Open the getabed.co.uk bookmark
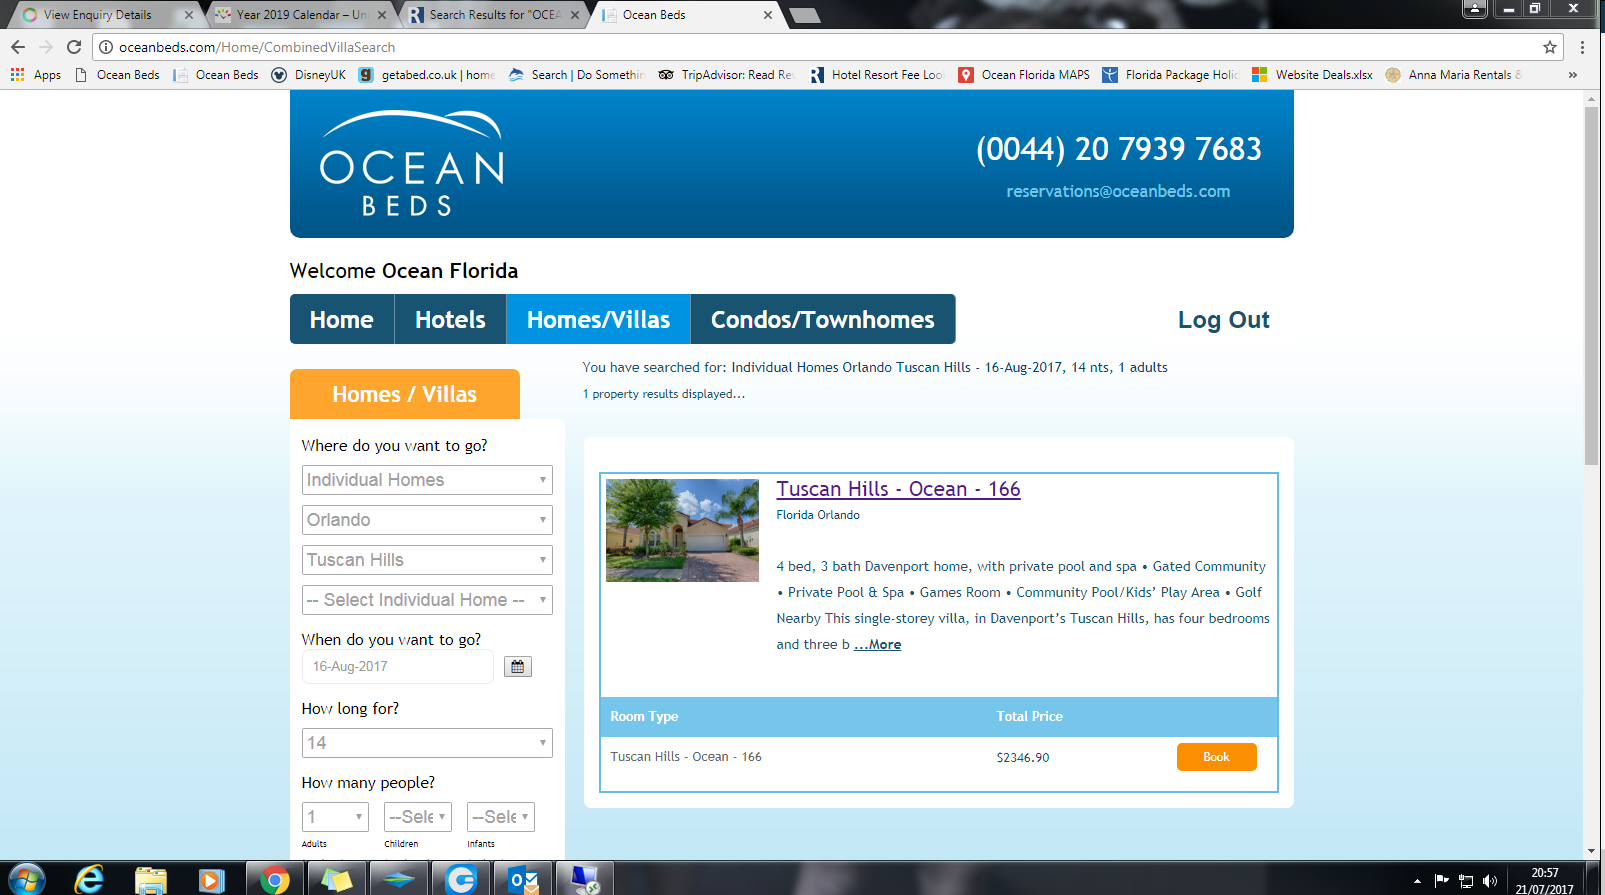This screenshot has height=895, width=1605. click(x=427, y=75)
